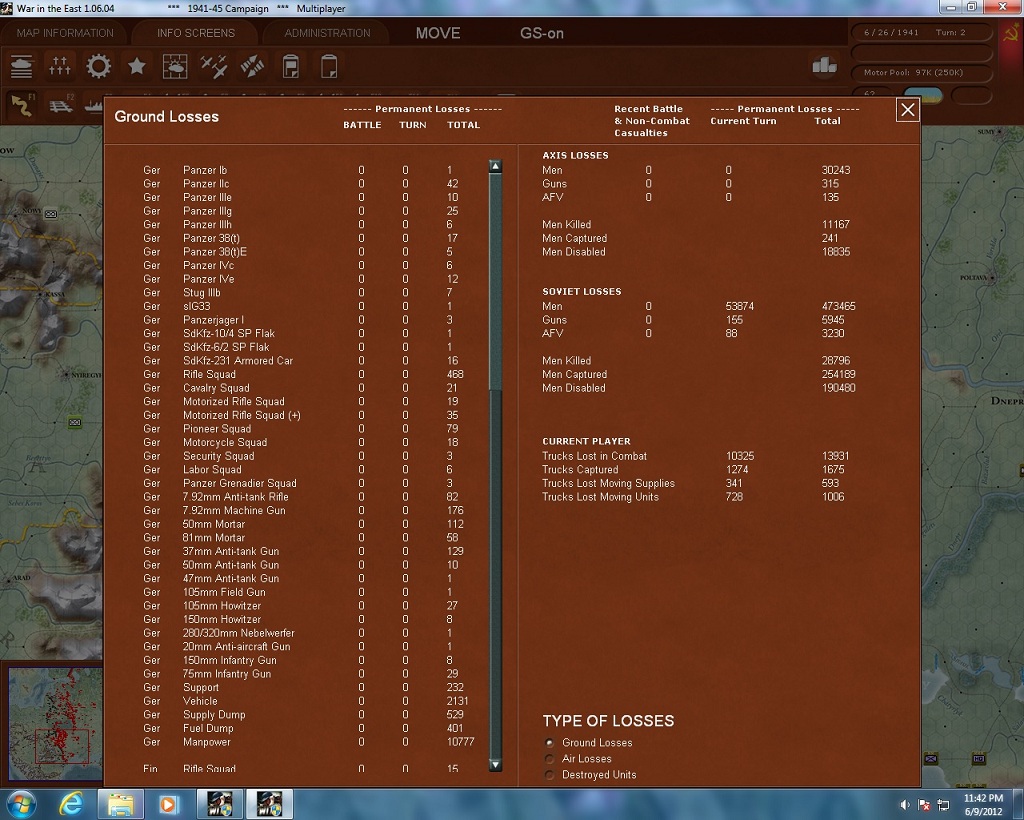Open the order of battle tank list icon
This screenshot has height=820, width=1024.
point(22,66)
